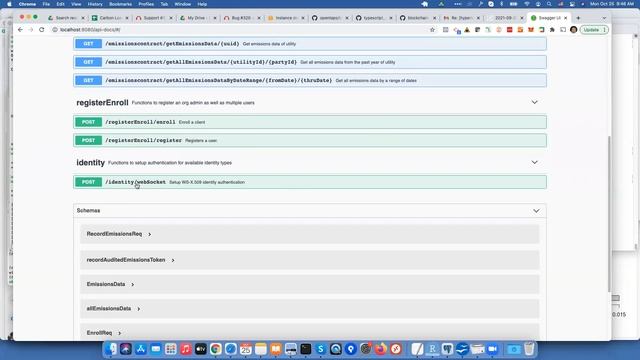
Task: Expand POST /registerEnroll/enroll endpoint
Action: [x=310, y=122]
